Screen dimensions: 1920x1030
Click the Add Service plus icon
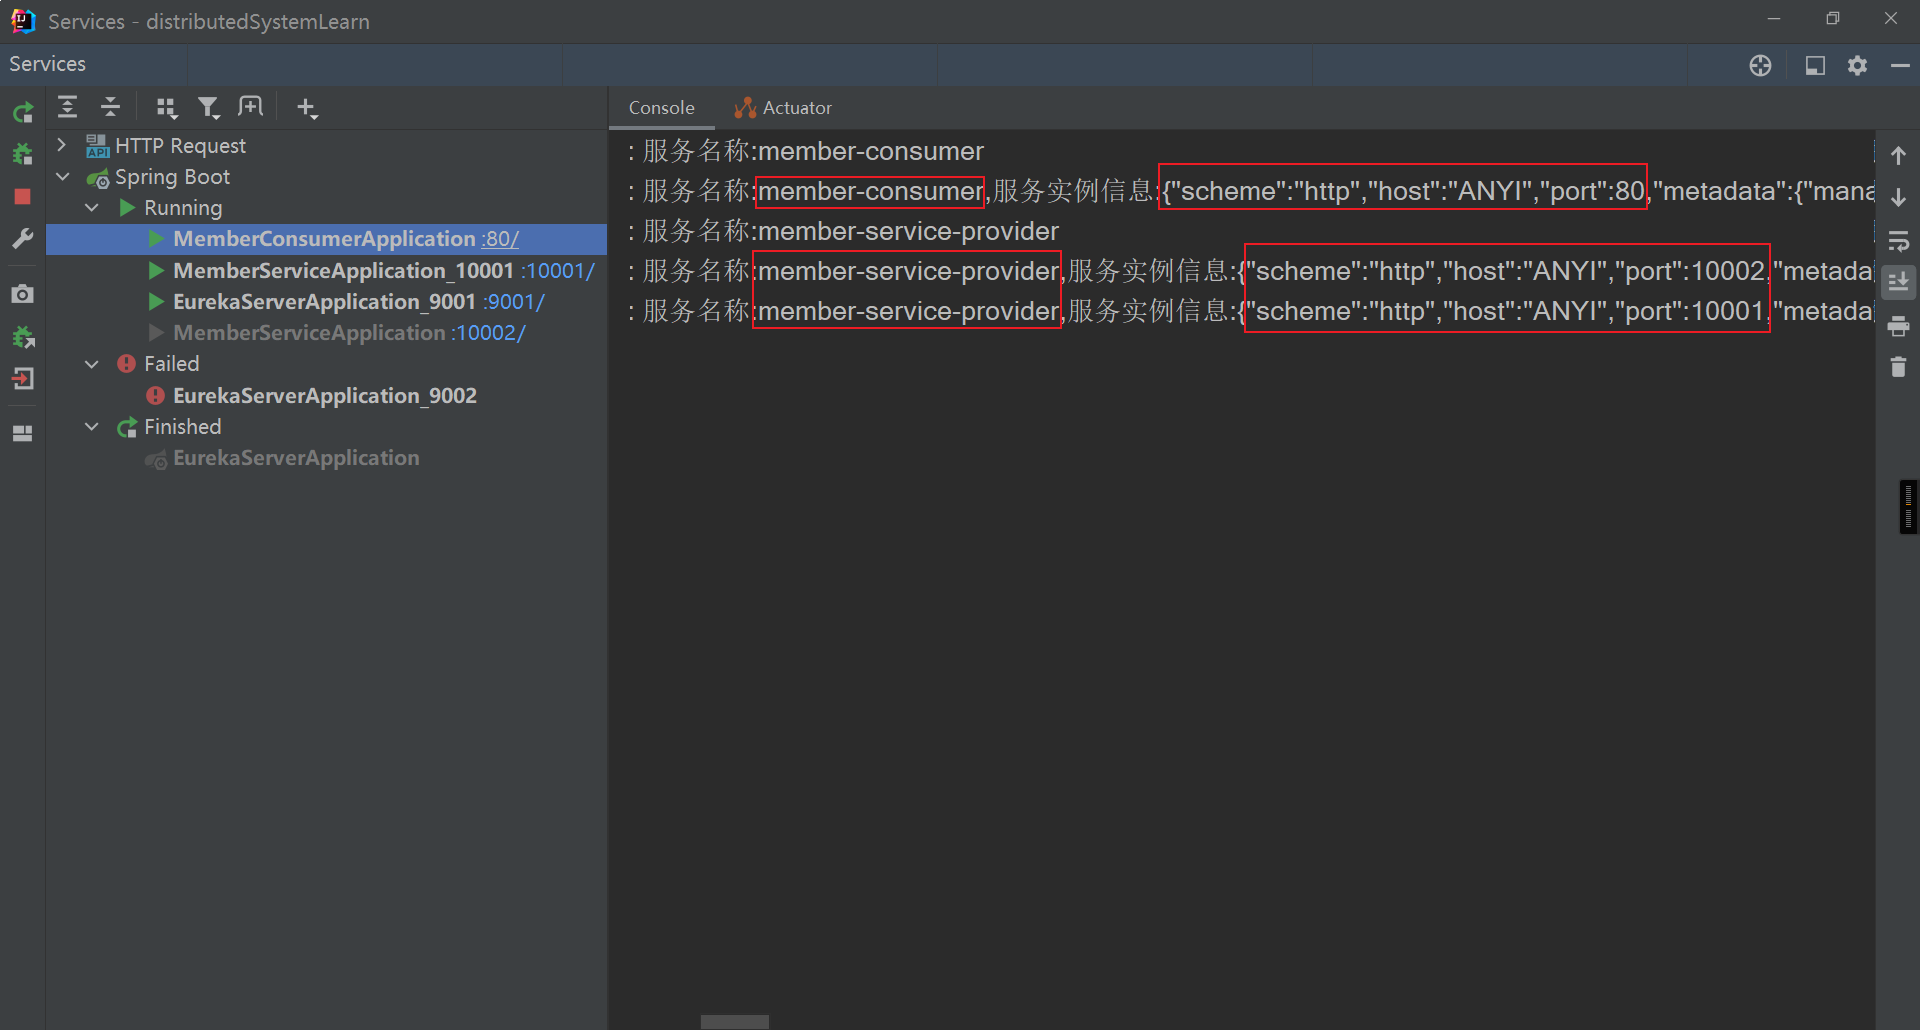point(307,108)
